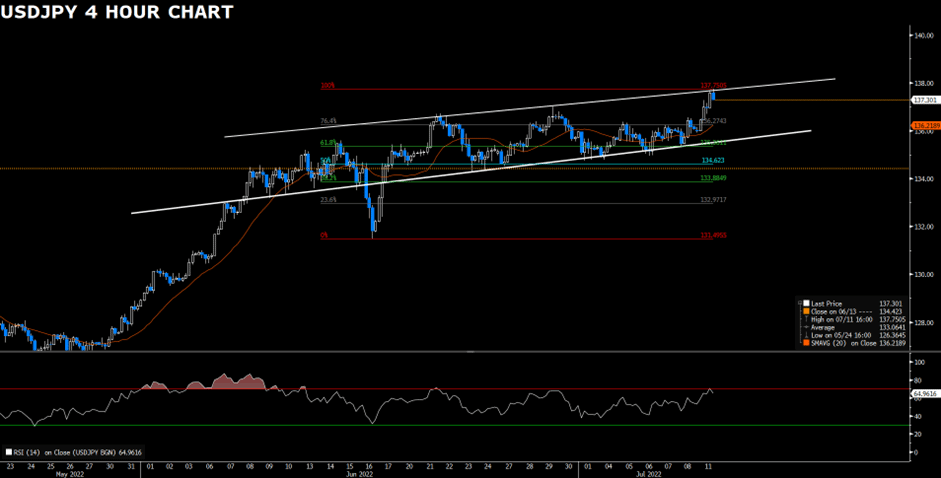
Task: Select the 100% Fibonacci level label
Action: pos(326,86)
